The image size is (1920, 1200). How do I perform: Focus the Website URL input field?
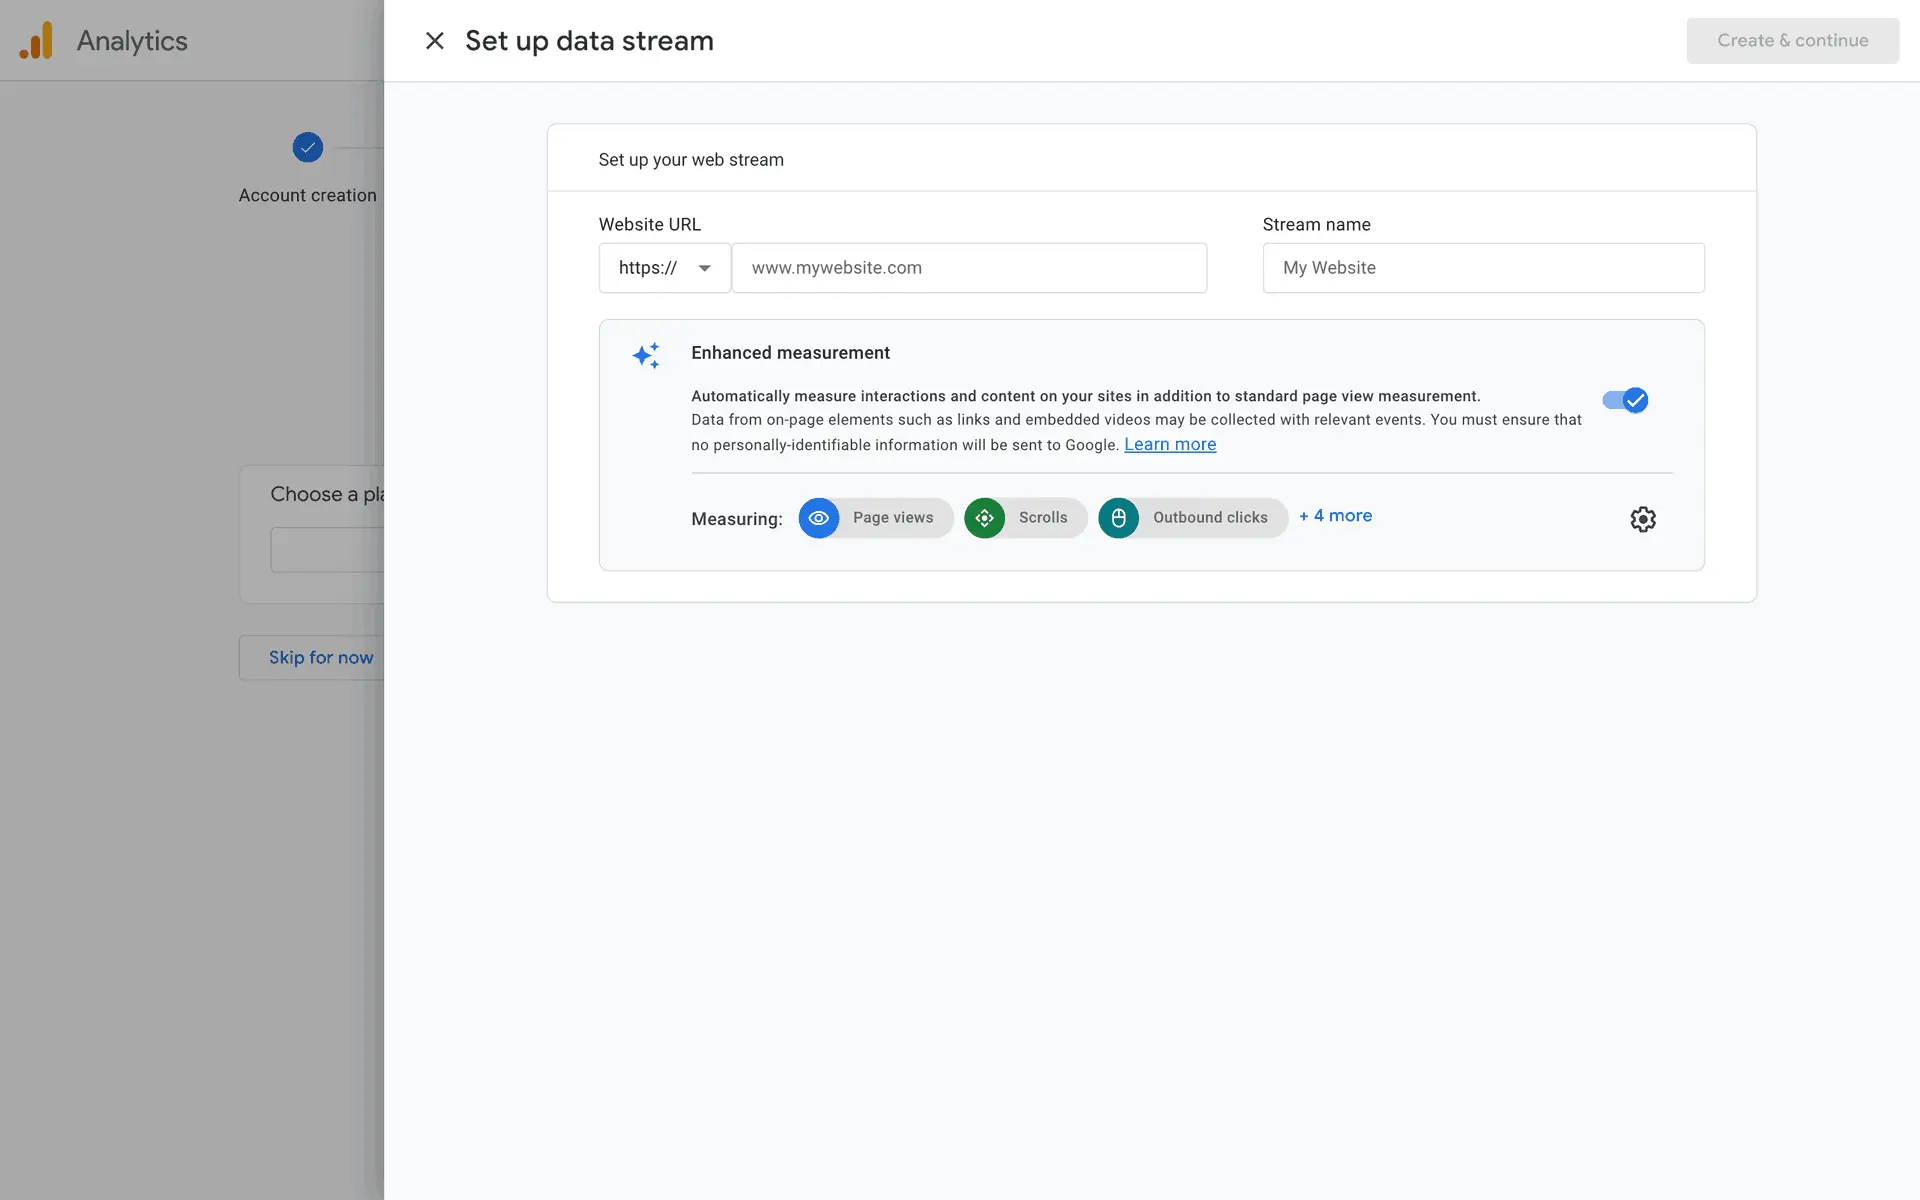[968, 268]
